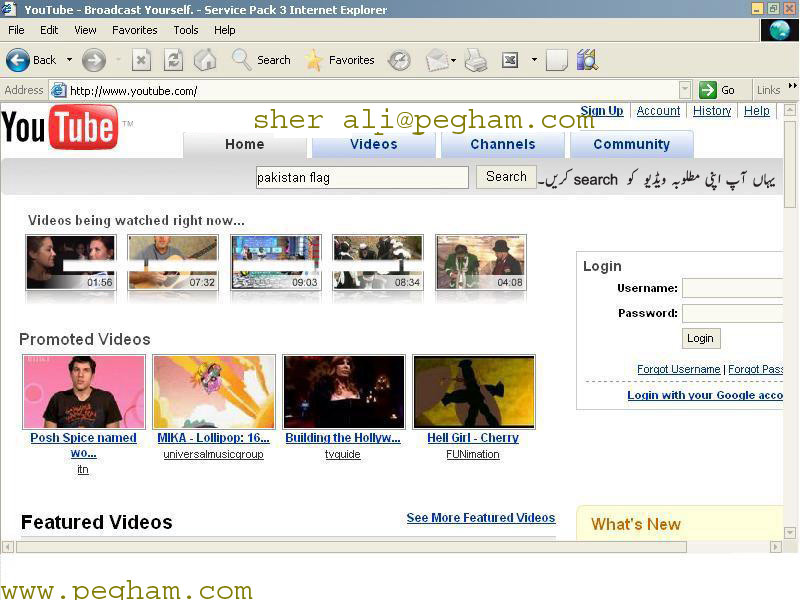
Task: Click the Password input field
Action: pos(732,313)
